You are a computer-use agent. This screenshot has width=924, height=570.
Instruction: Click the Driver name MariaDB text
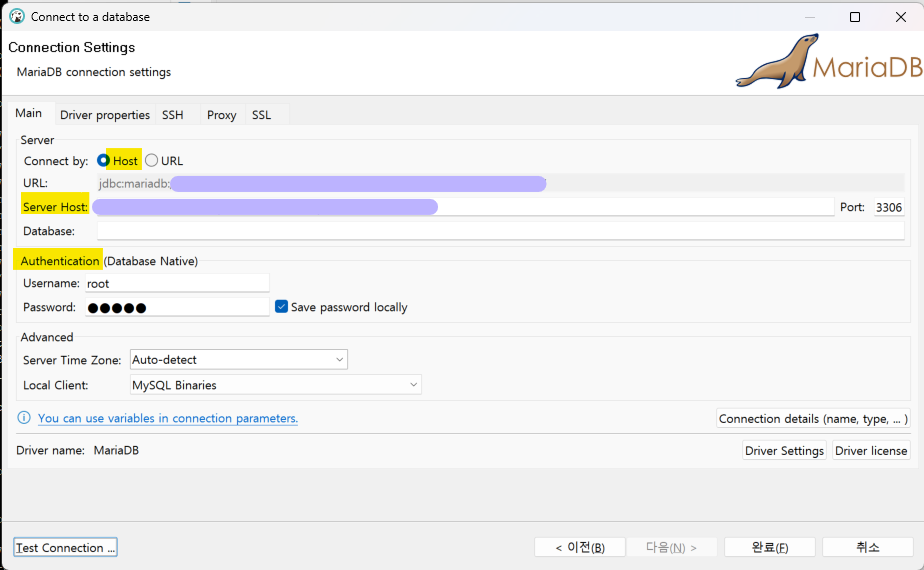tap(77, 450)
